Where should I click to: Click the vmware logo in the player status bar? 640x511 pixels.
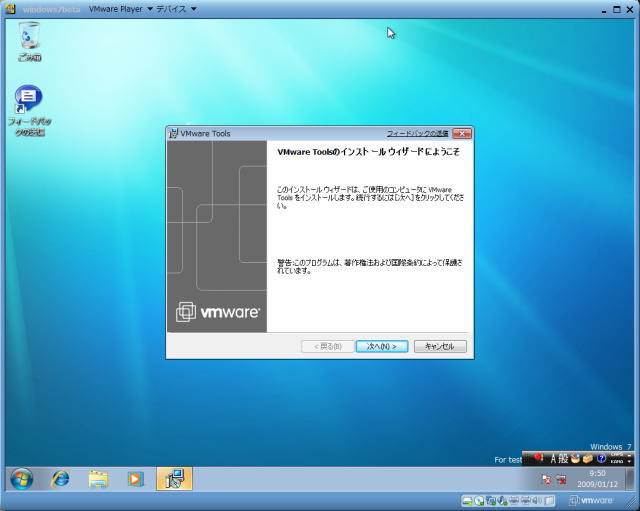click(x=591, y=500)
